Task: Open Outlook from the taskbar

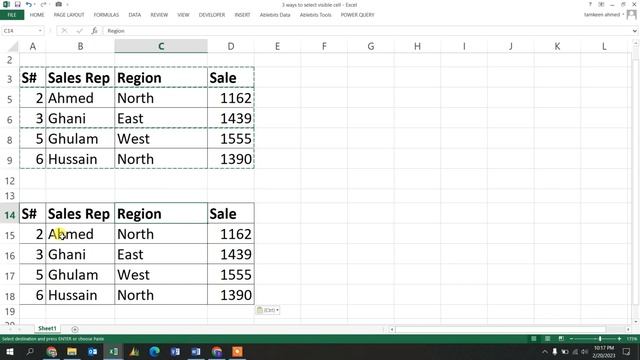Action: pyautogui.click(x=93, y=351)
